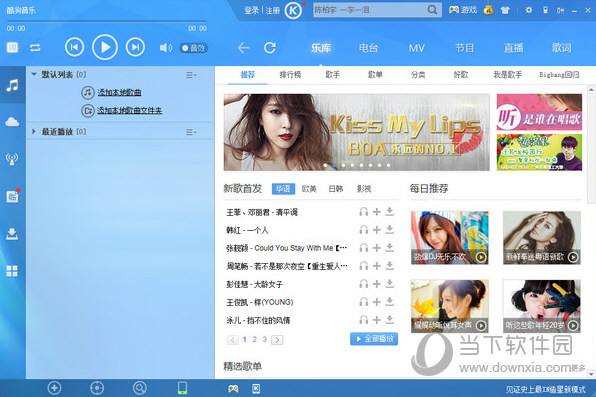
Task: Toggle the 音效 sound effect switch
Action: pyautogui.click(x=194, y=48)
